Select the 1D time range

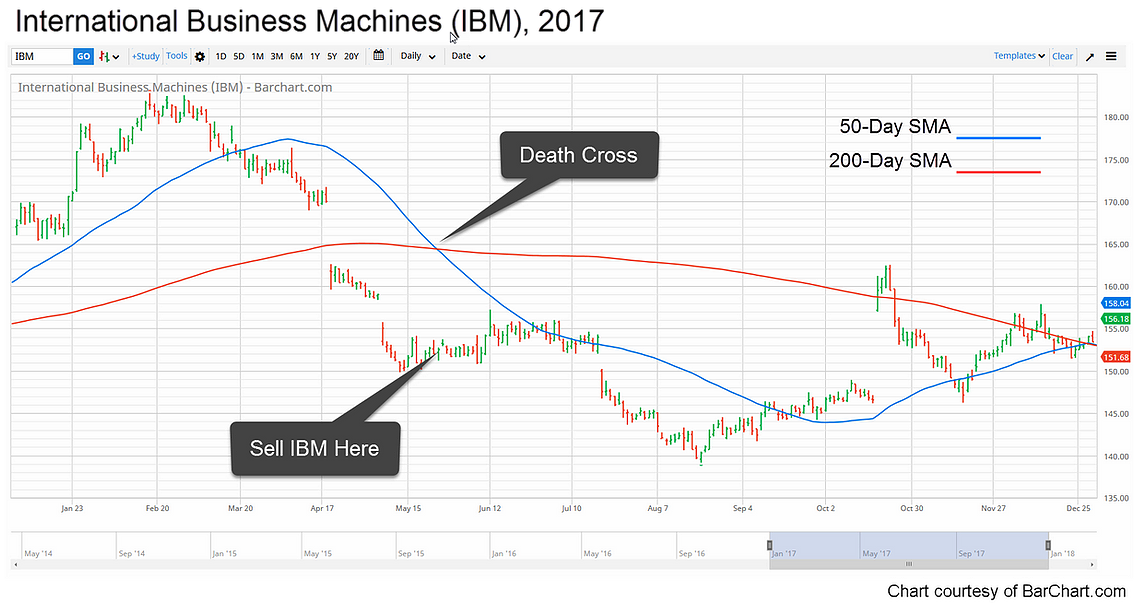(221, 56)
